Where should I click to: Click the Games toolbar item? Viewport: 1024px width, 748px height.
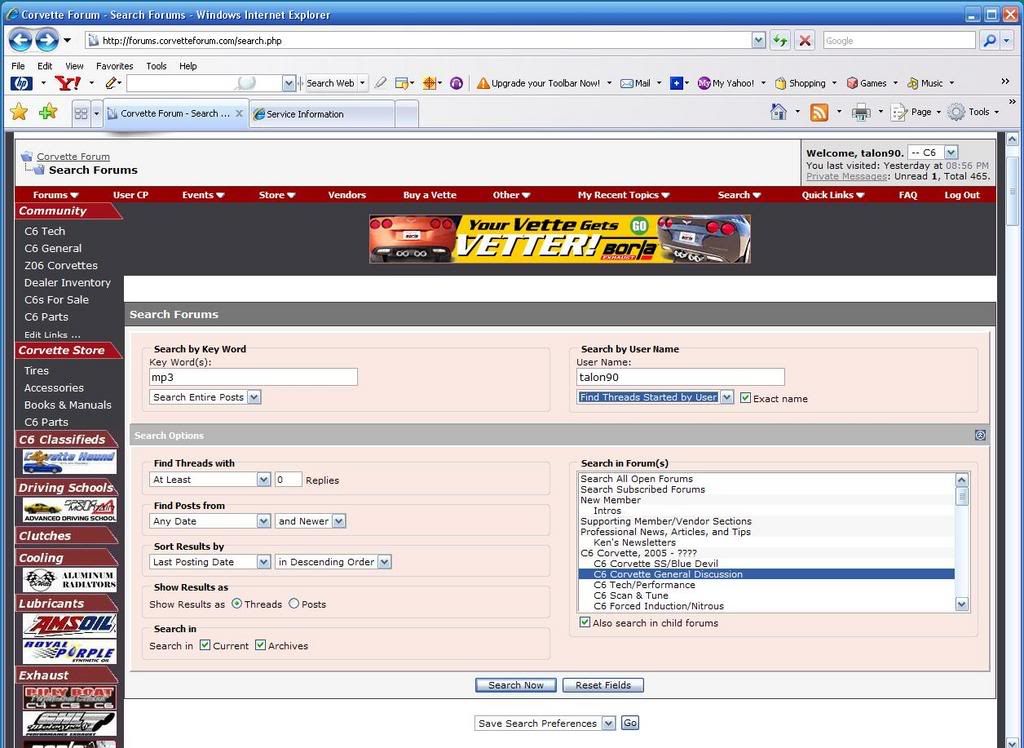pyautogui.click(x=867, y=83)
